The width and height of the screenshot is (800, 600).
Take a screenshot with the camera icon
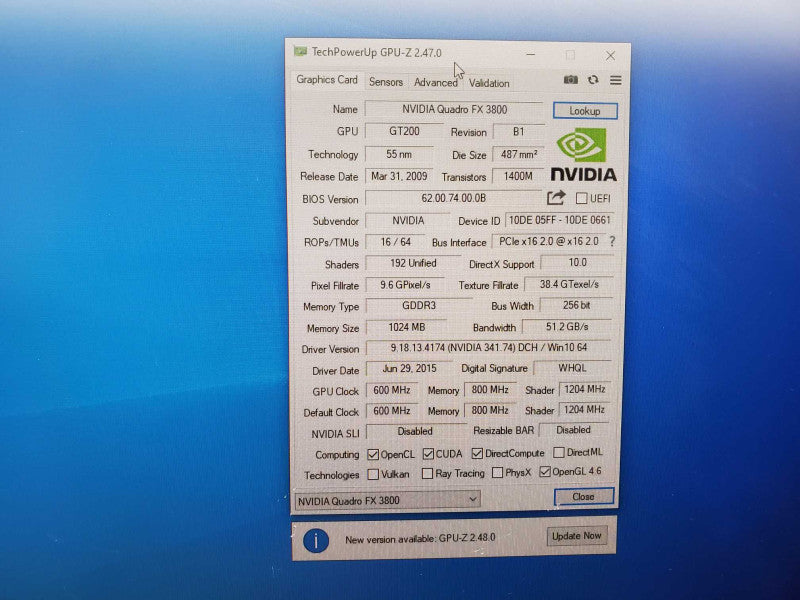coord(570,80)
